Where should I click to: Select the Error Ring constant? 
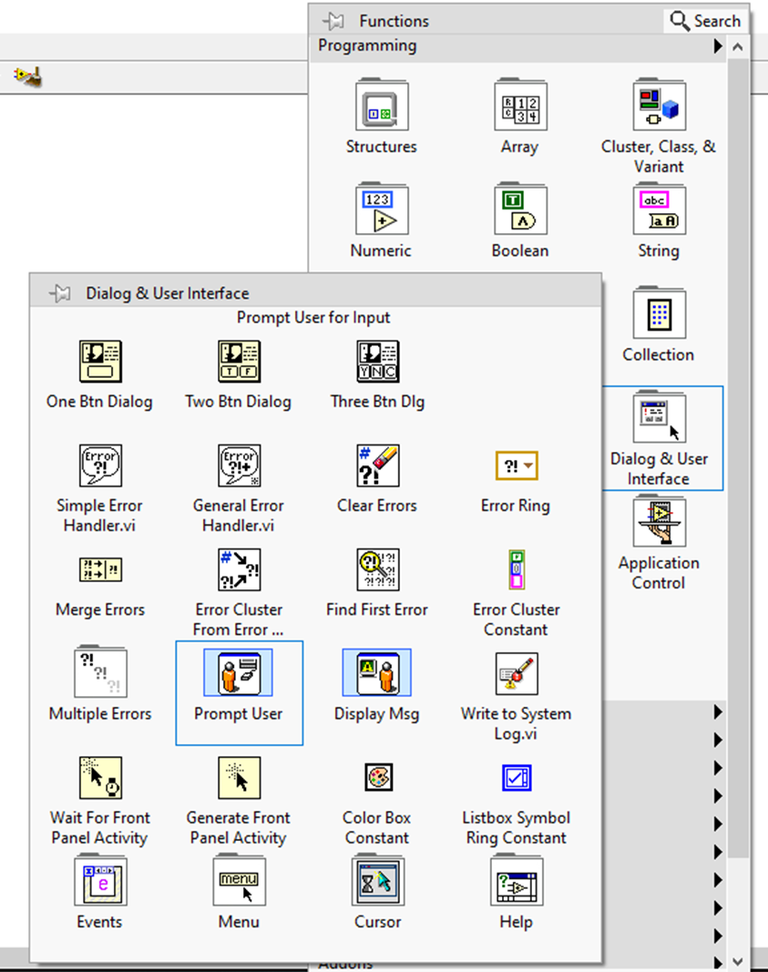click(x=516, y=466)
